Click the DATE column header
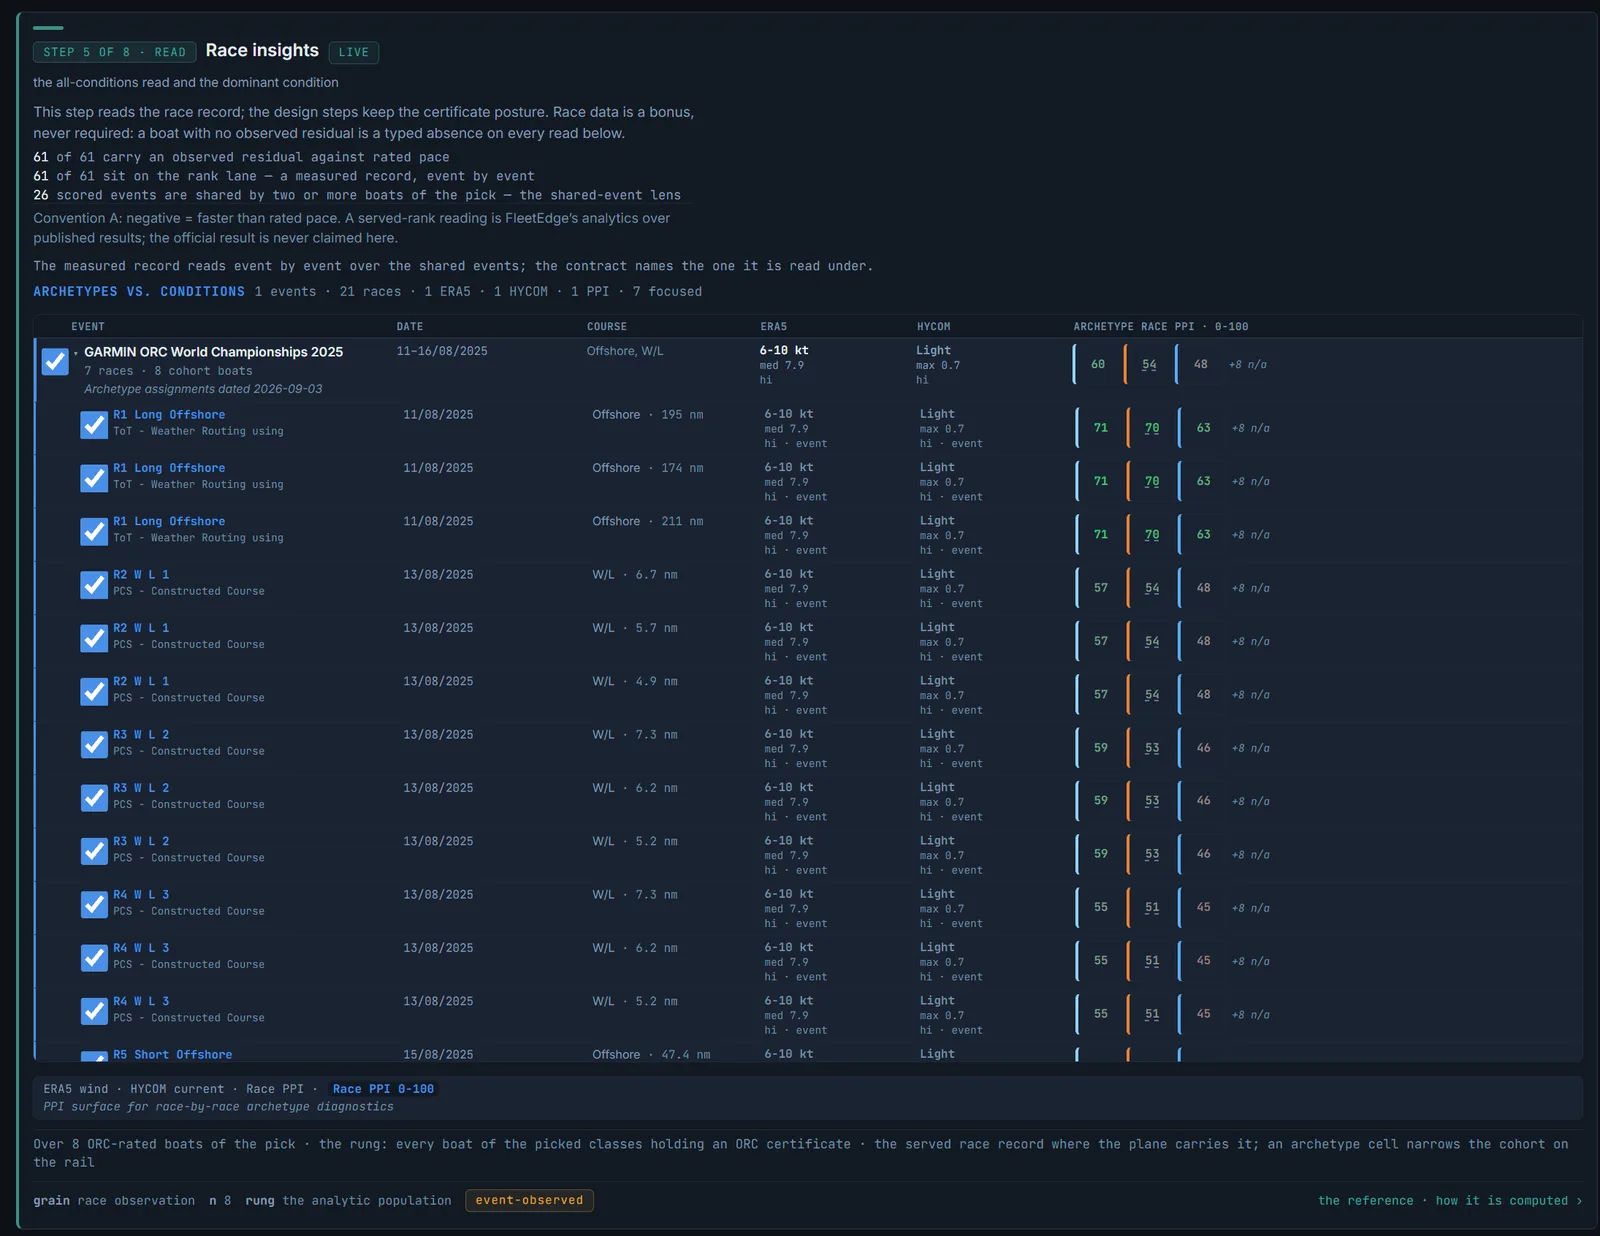The width and height of the screenshot is (1600, 1236). (410, 327)
